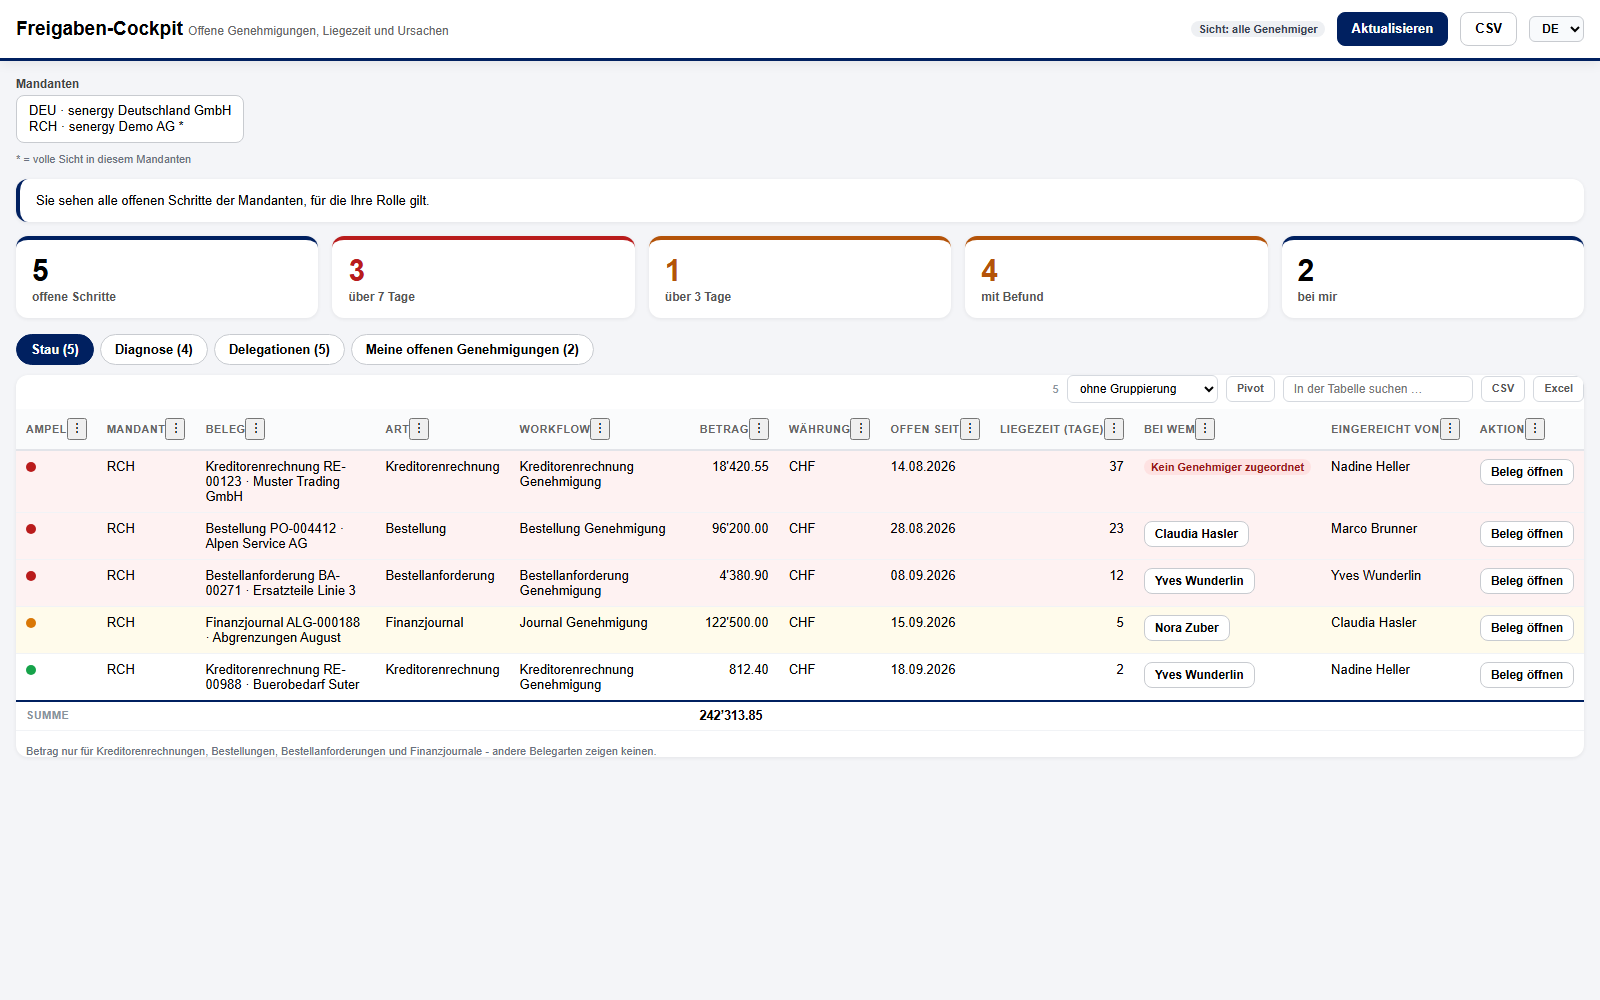Select the 'offene Schritte' summary card

[x=167, y=278]
